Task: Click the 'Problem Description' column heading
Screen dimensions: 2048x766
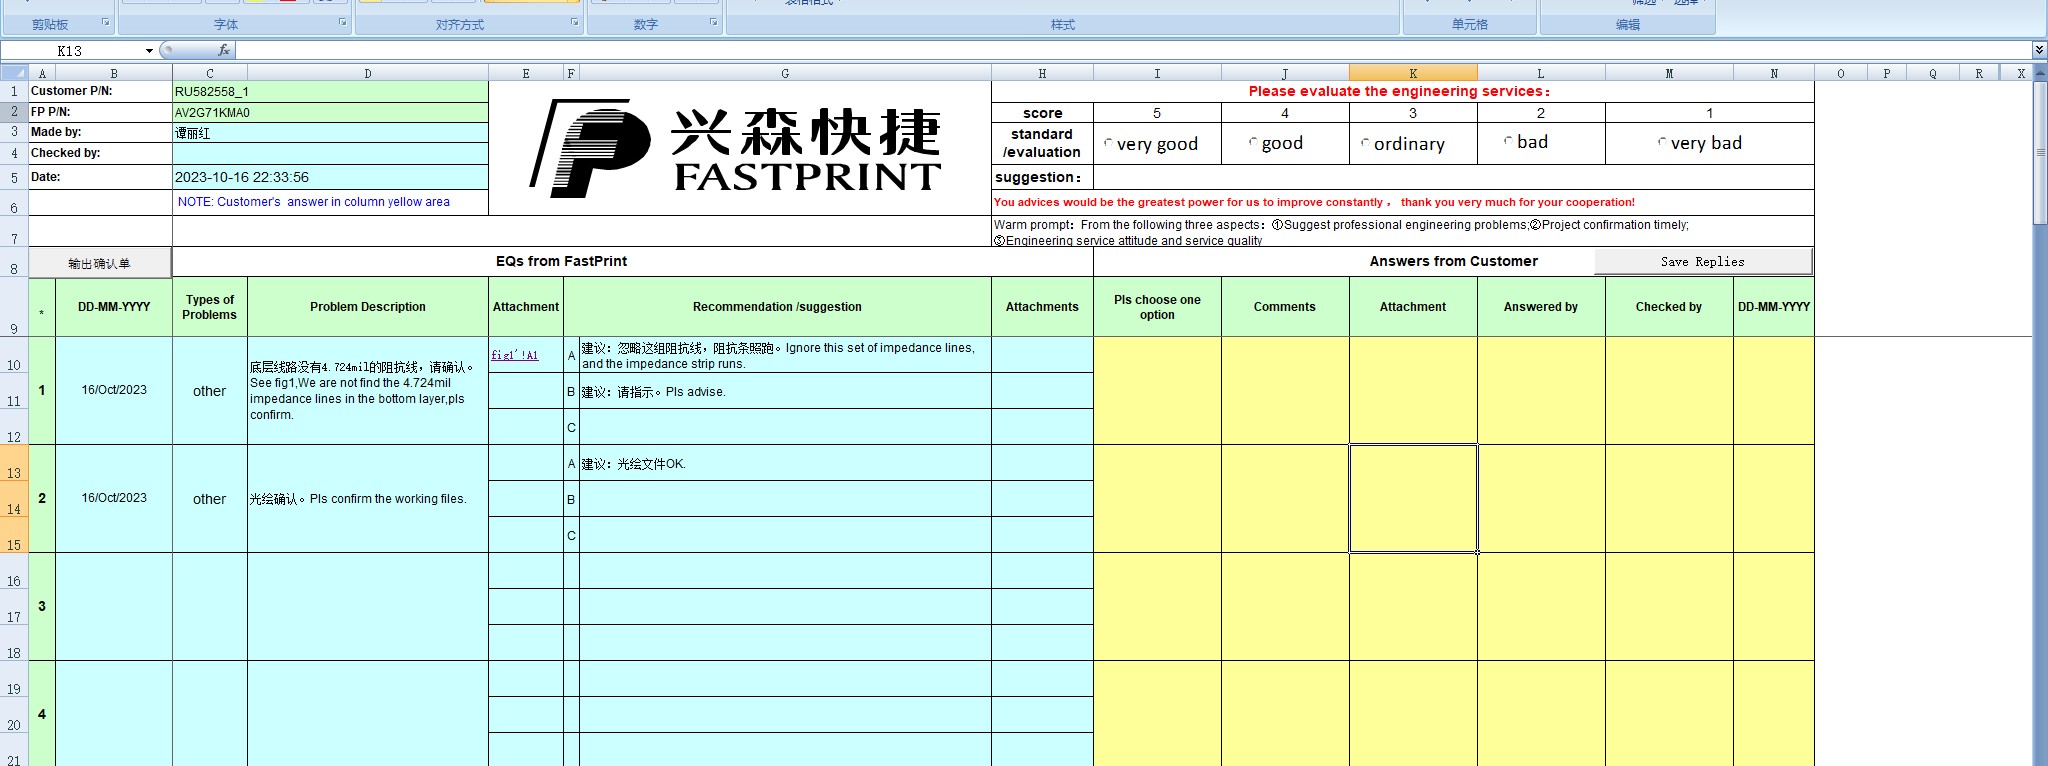Action: 368,307
